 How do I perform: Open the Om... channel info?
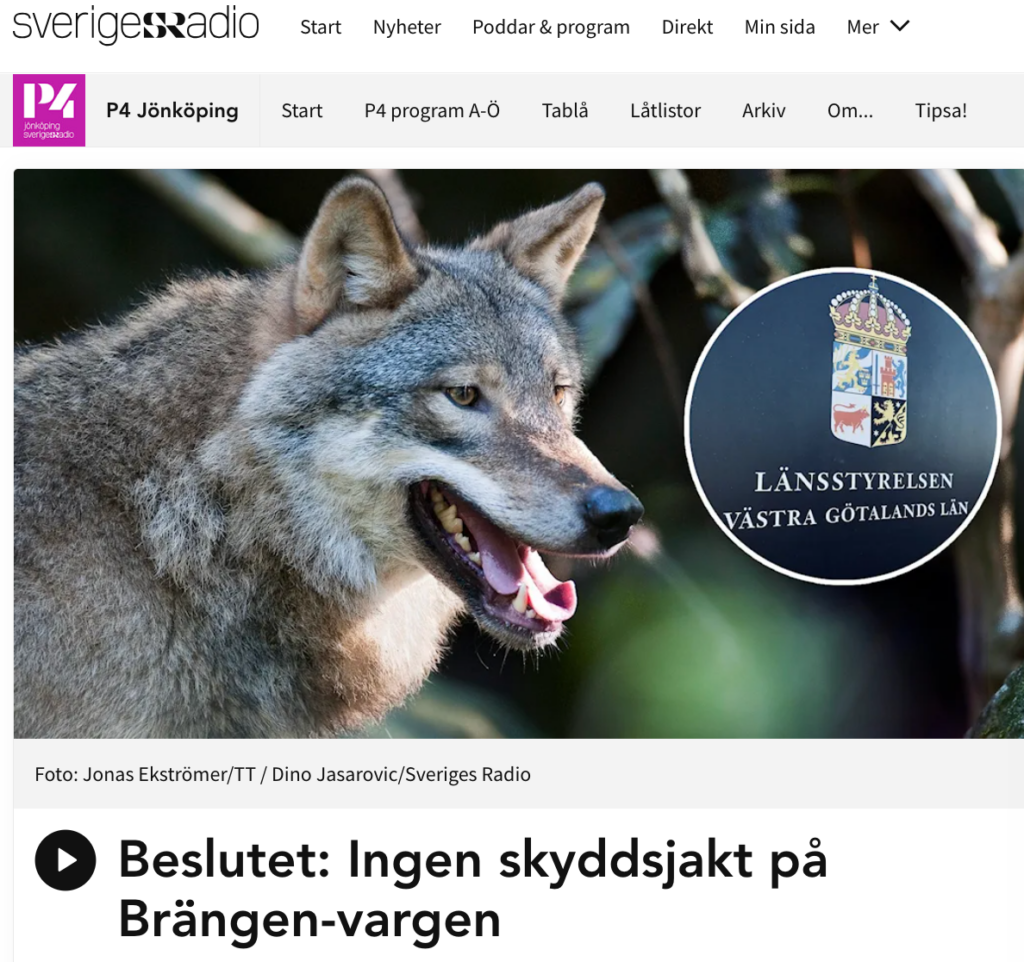(850, 110)
